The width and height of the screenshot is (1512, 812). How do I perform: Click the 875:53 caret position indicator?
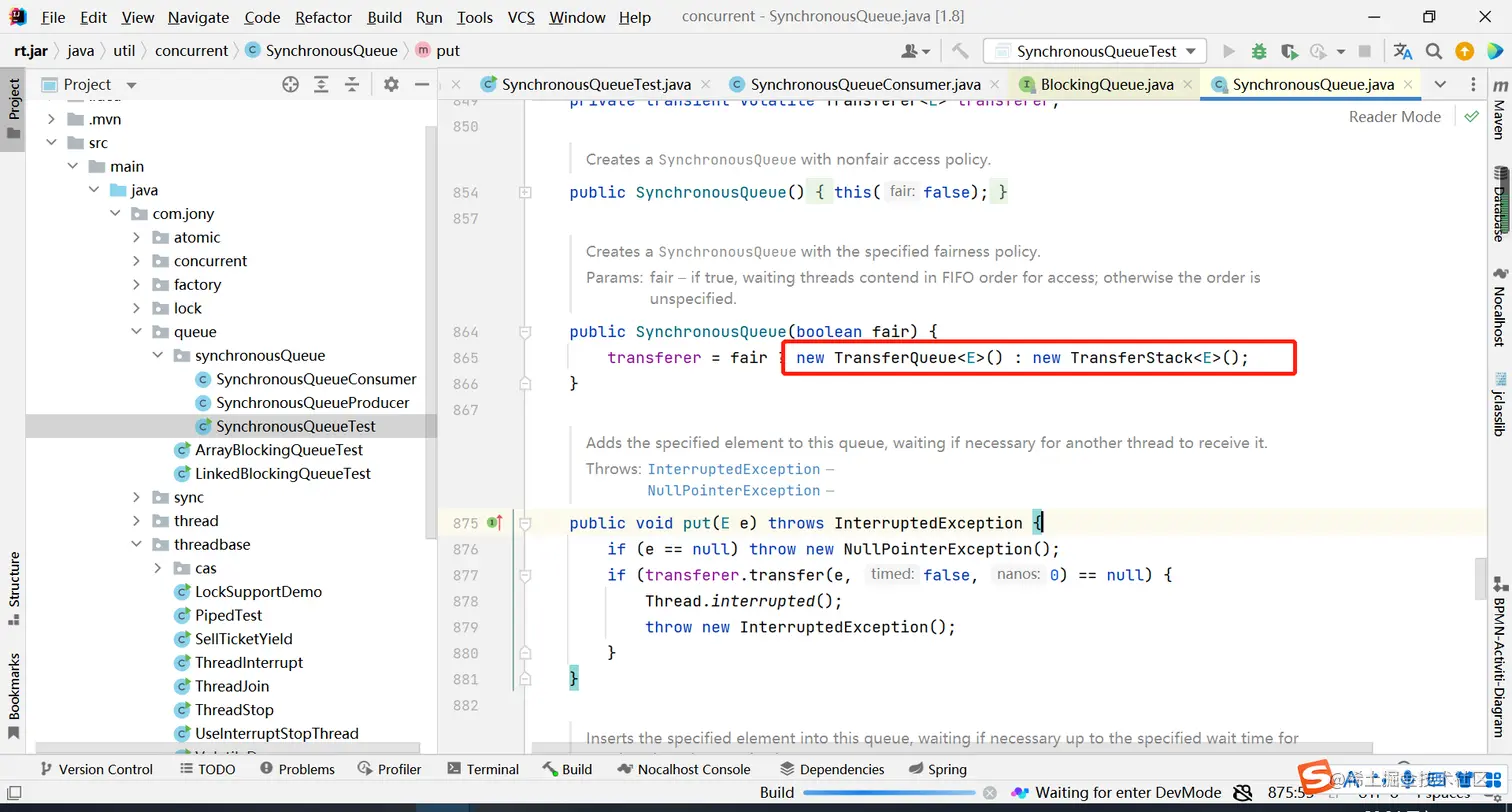pos(1290,793)
